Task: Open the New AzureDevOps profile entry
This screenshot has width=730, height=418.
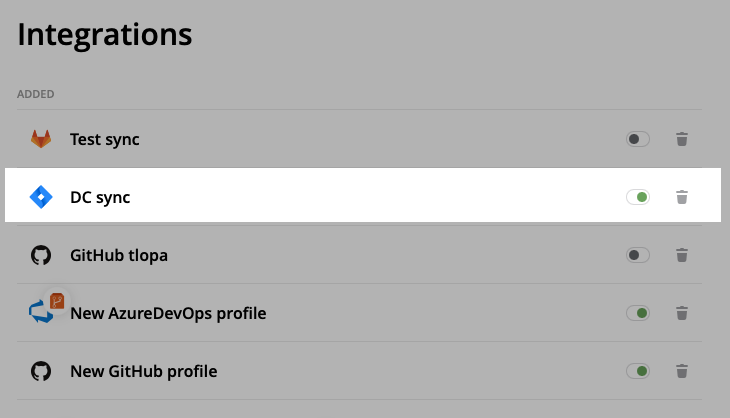Action: pyautogui.click(x=359, y=313)
